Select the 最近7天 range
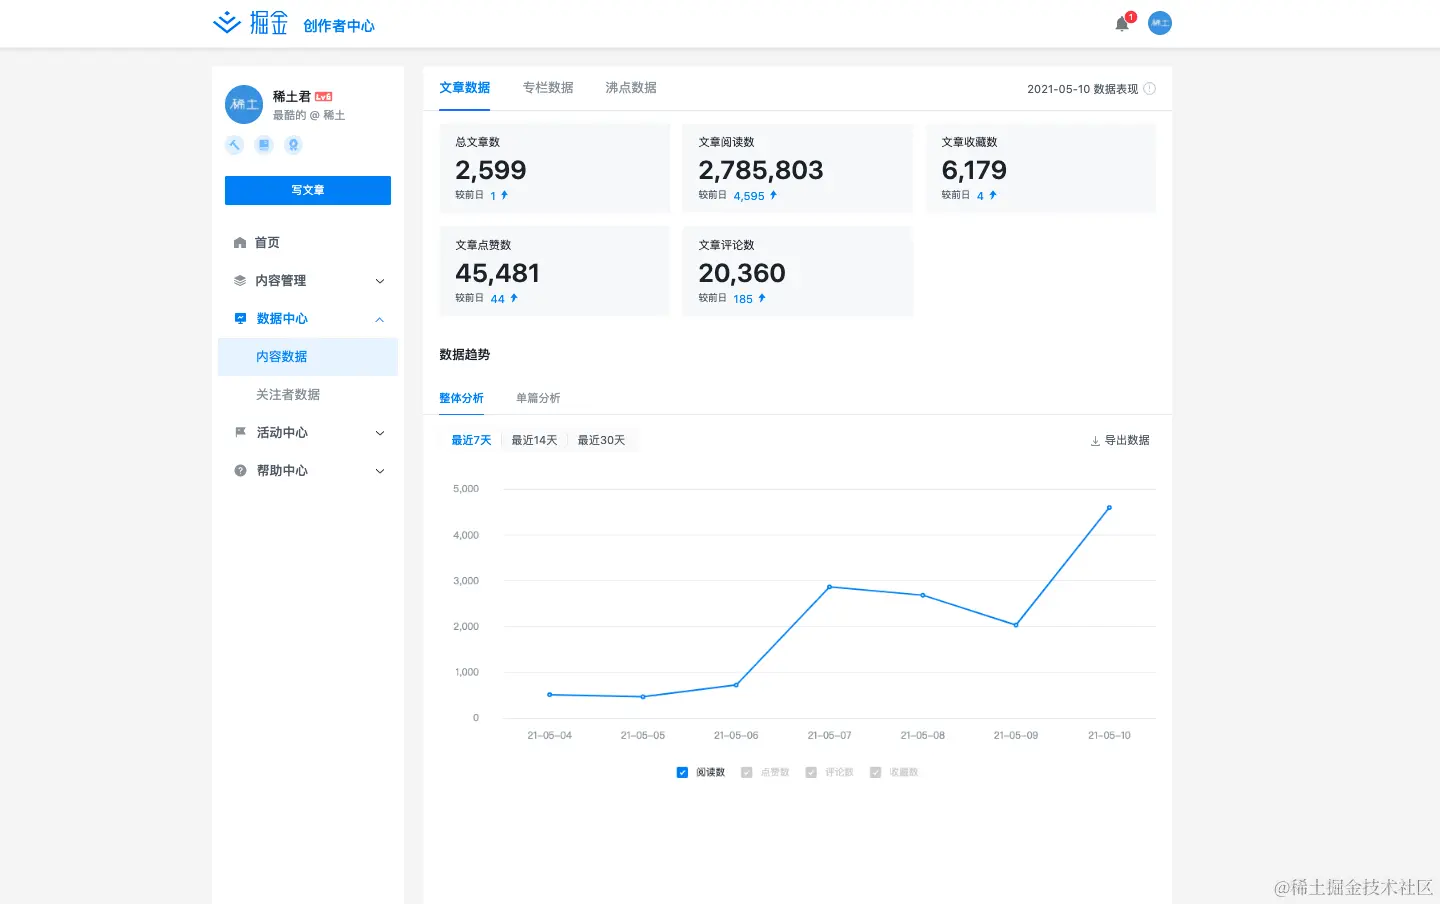1440x904 pixels. pyautogui.click(x=471, y=441)
